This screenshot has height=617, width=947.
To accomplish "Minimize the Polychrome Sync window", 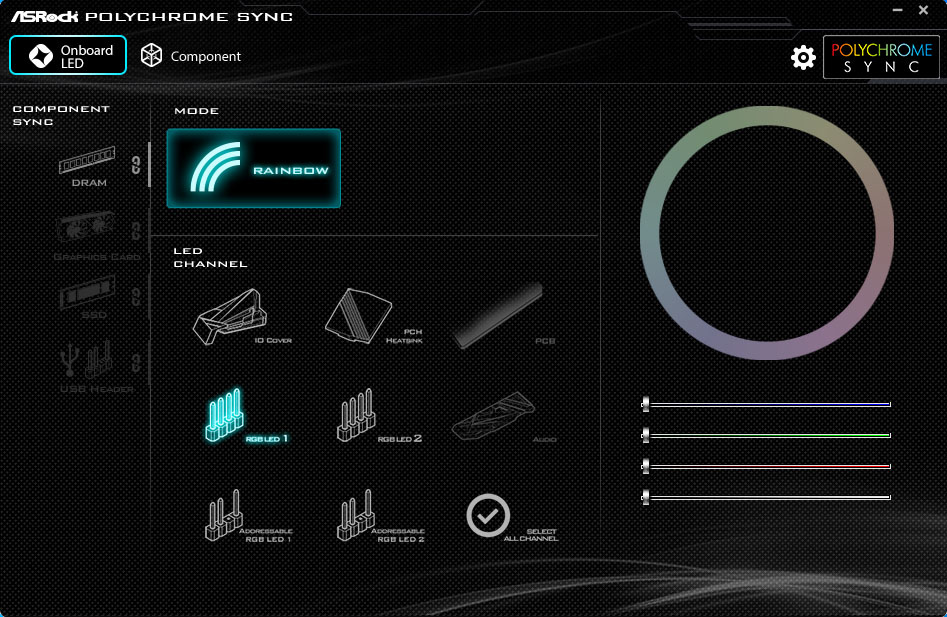I will [x=897, y=10].
